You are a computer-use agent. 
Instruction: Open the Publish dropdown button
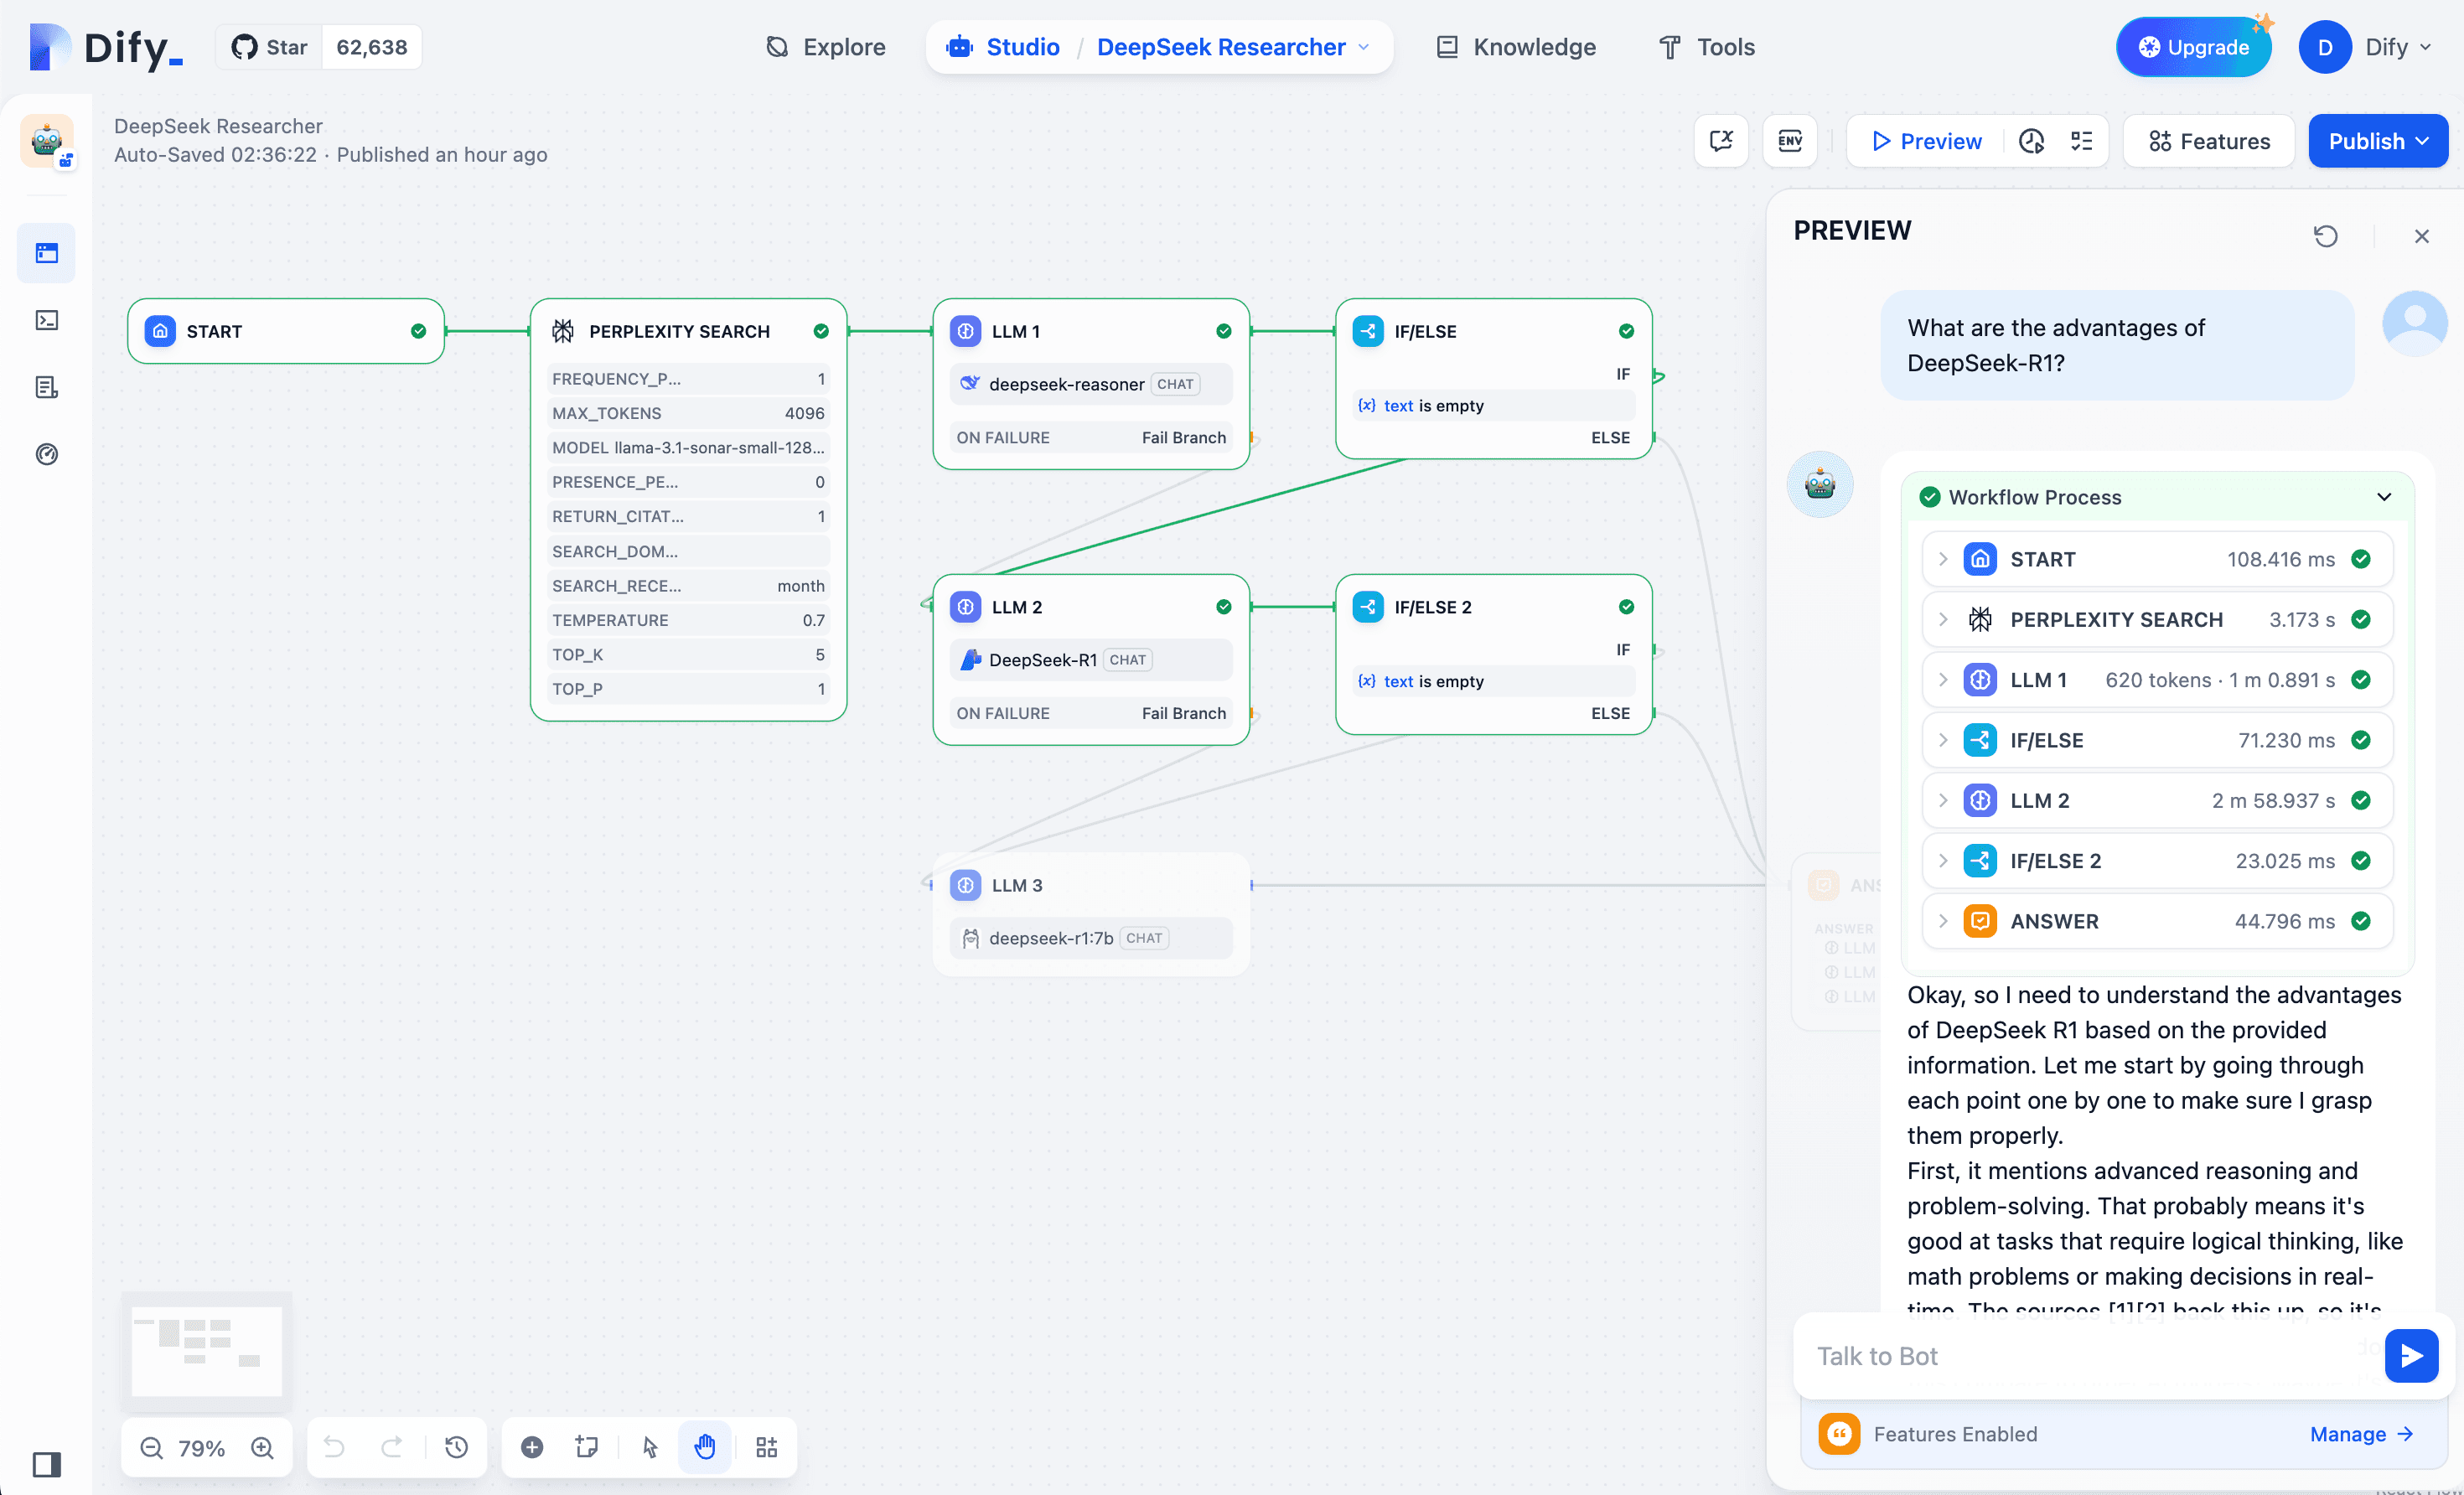pyautogui.click(x=2377, y=141)
